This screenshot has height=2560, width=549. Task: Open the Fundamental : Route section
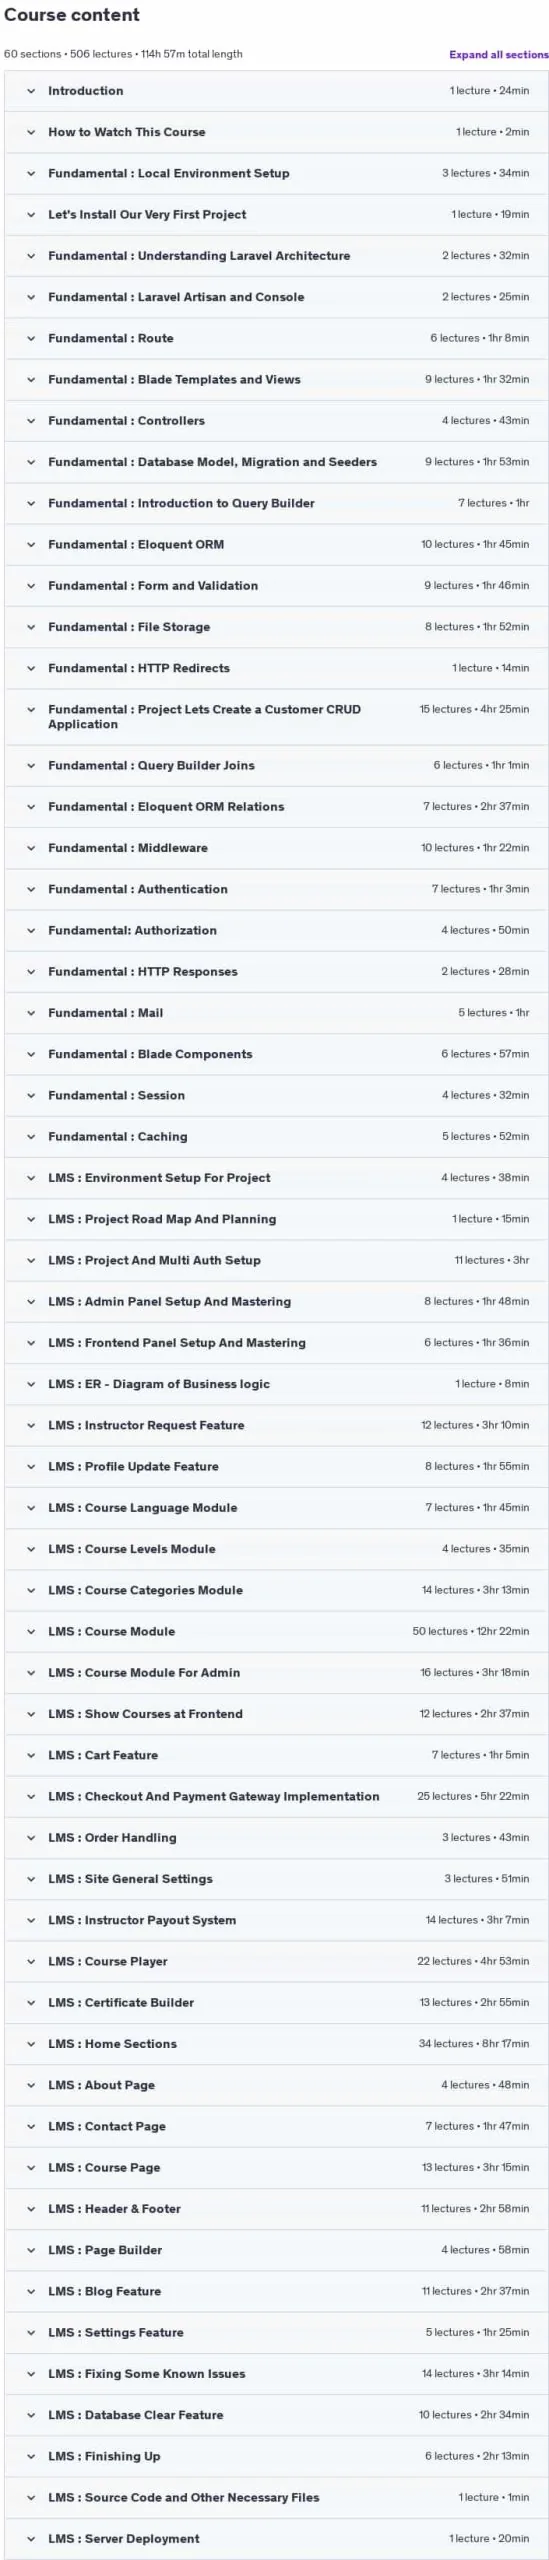point(276,338)
